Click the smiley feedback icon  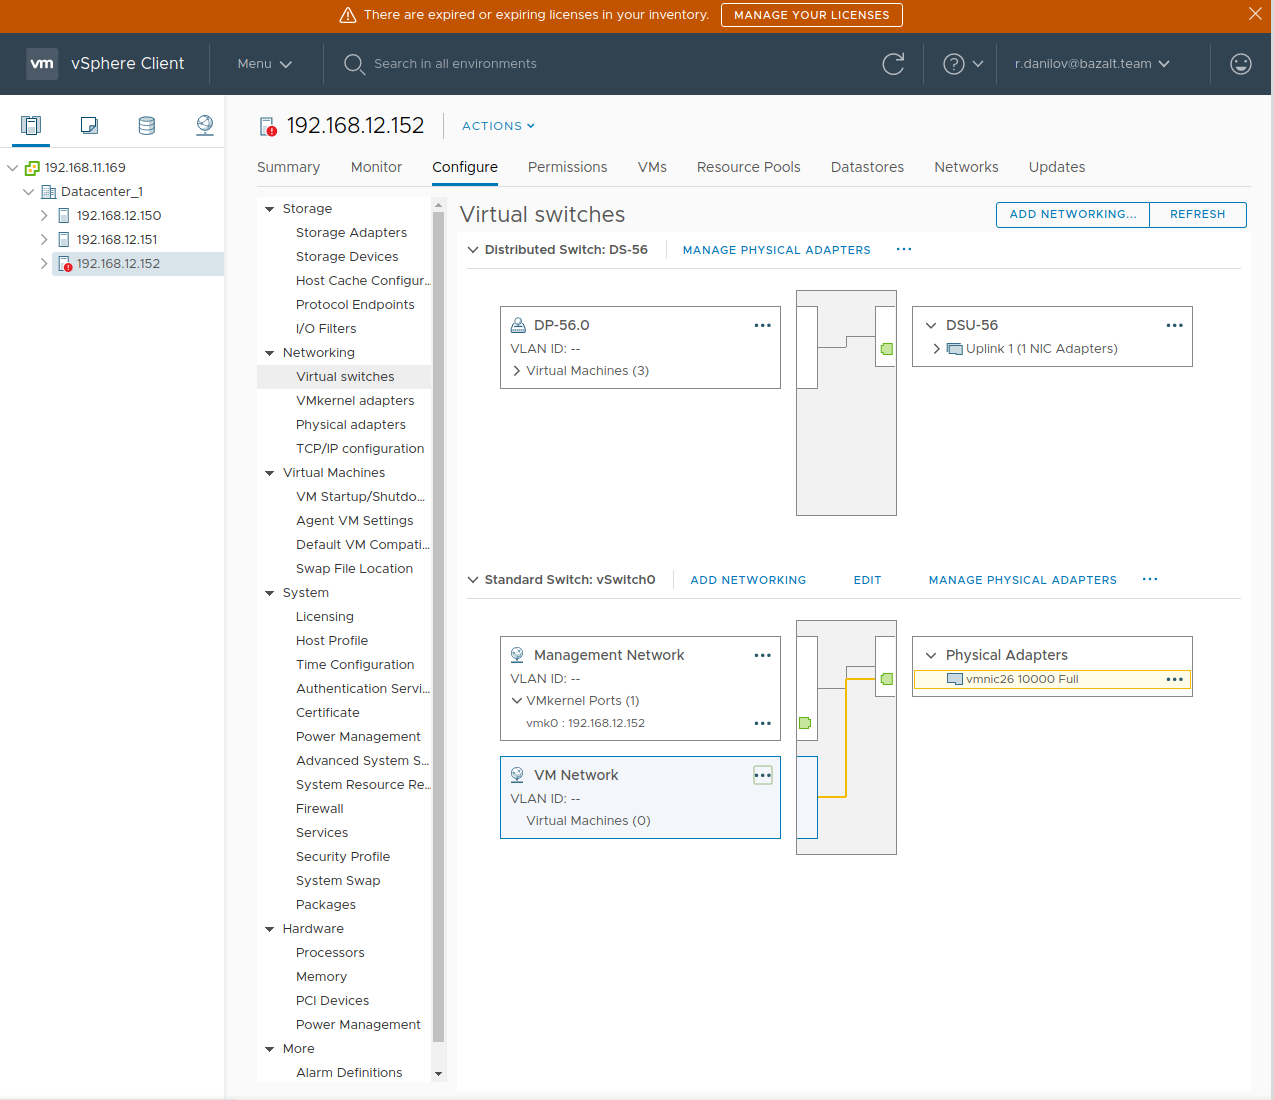(x=1241, y=64)
